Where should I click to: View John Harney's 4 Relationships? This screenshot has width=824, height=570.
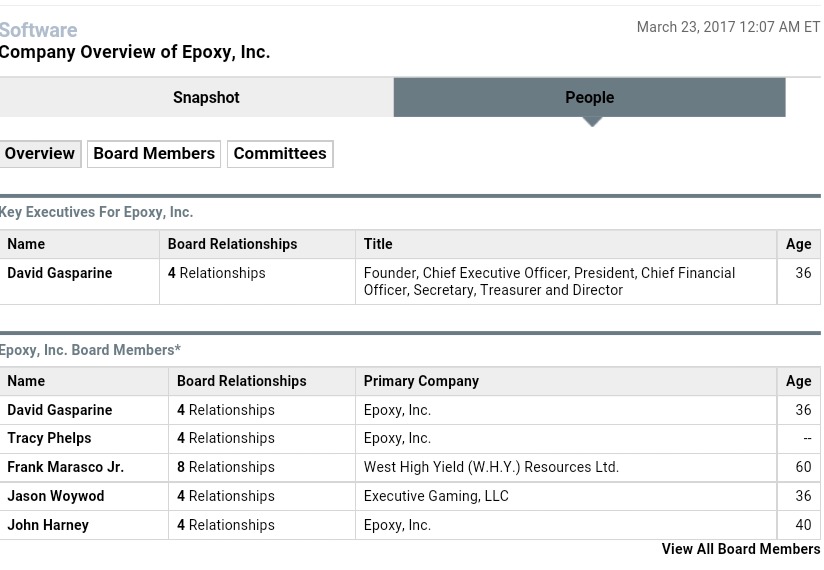(x=225, y=525)
